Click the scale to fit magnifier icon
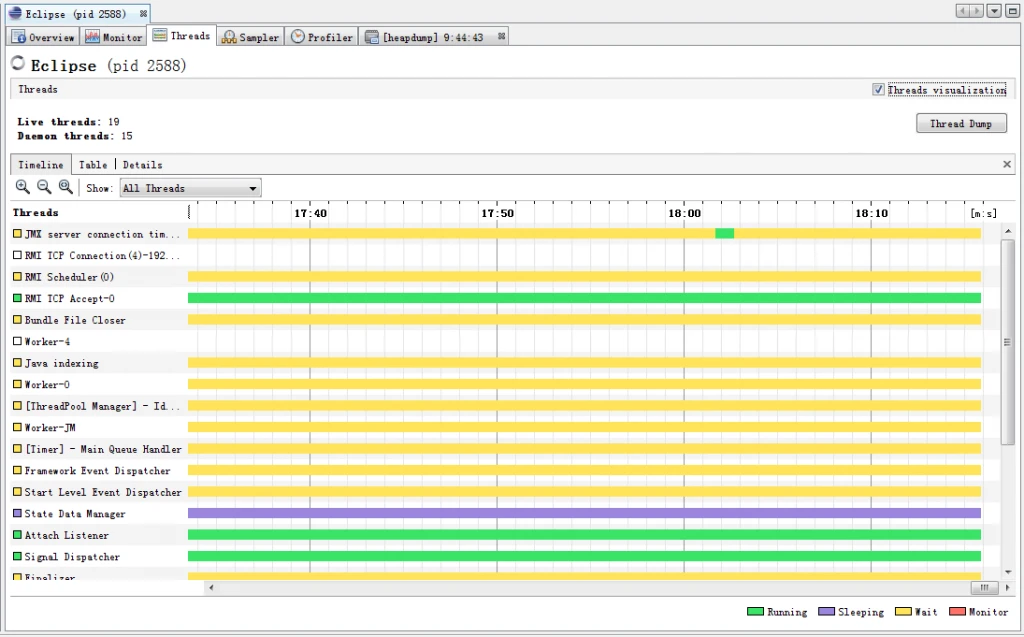 click(x=66, y=187)
